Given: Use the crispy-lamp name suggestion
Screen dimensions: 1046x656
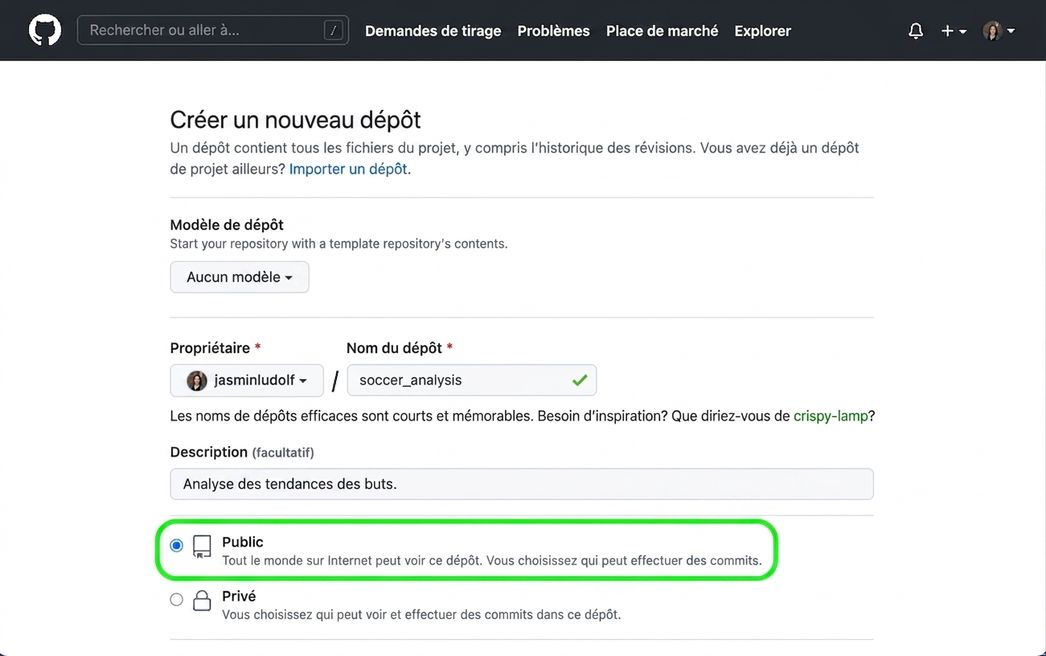Looking at the screenshot, I should pos(831,416).
